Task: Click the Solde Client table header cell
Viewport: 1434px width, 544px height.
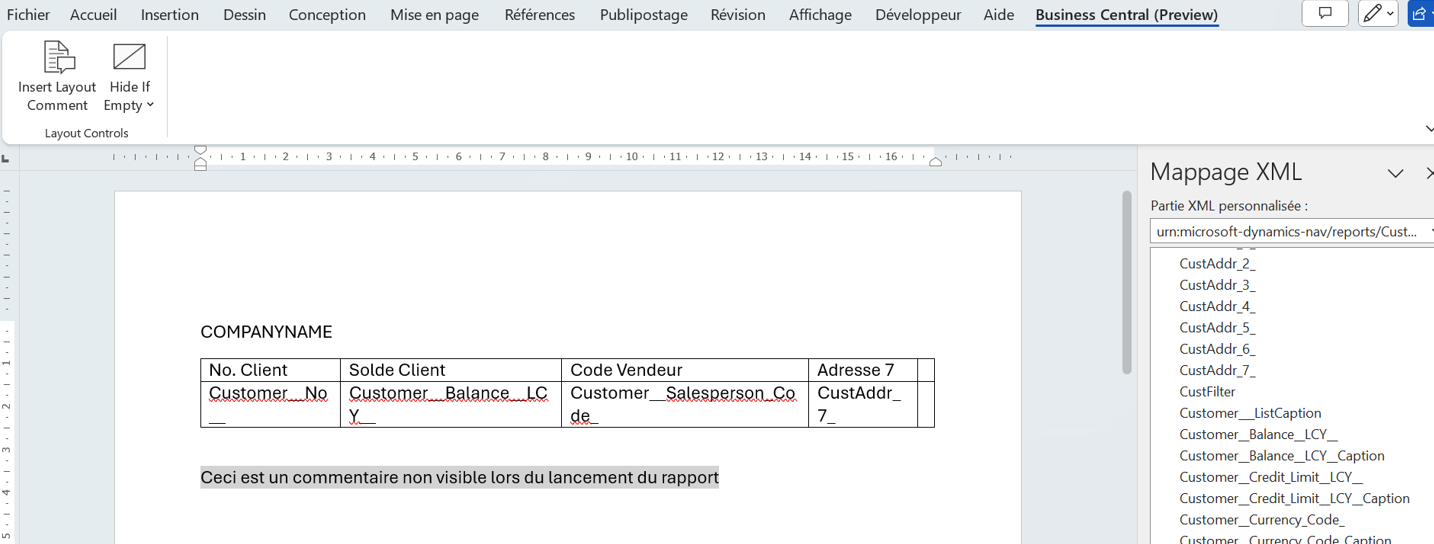Action: (397, 370)
